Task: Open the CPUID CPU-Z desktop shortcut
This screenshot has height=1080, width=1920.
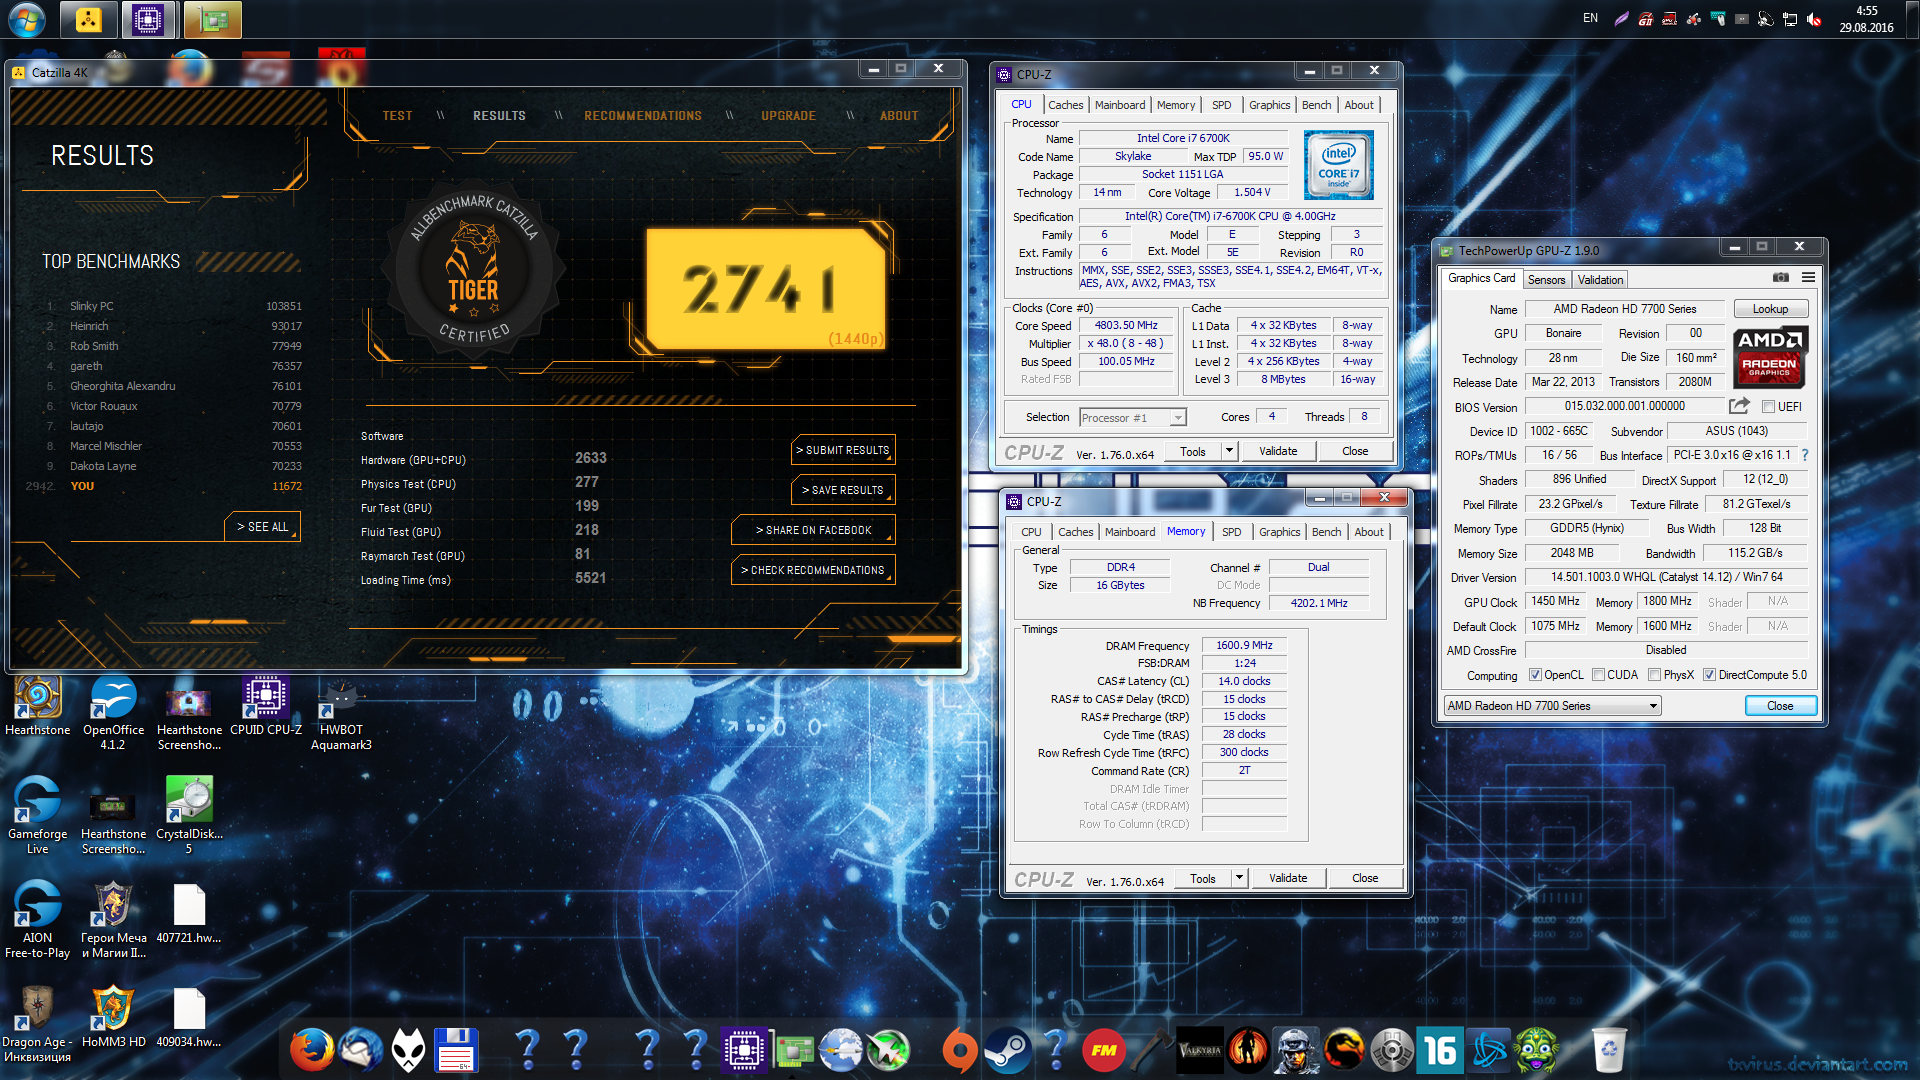Action: tap(266, 706)
